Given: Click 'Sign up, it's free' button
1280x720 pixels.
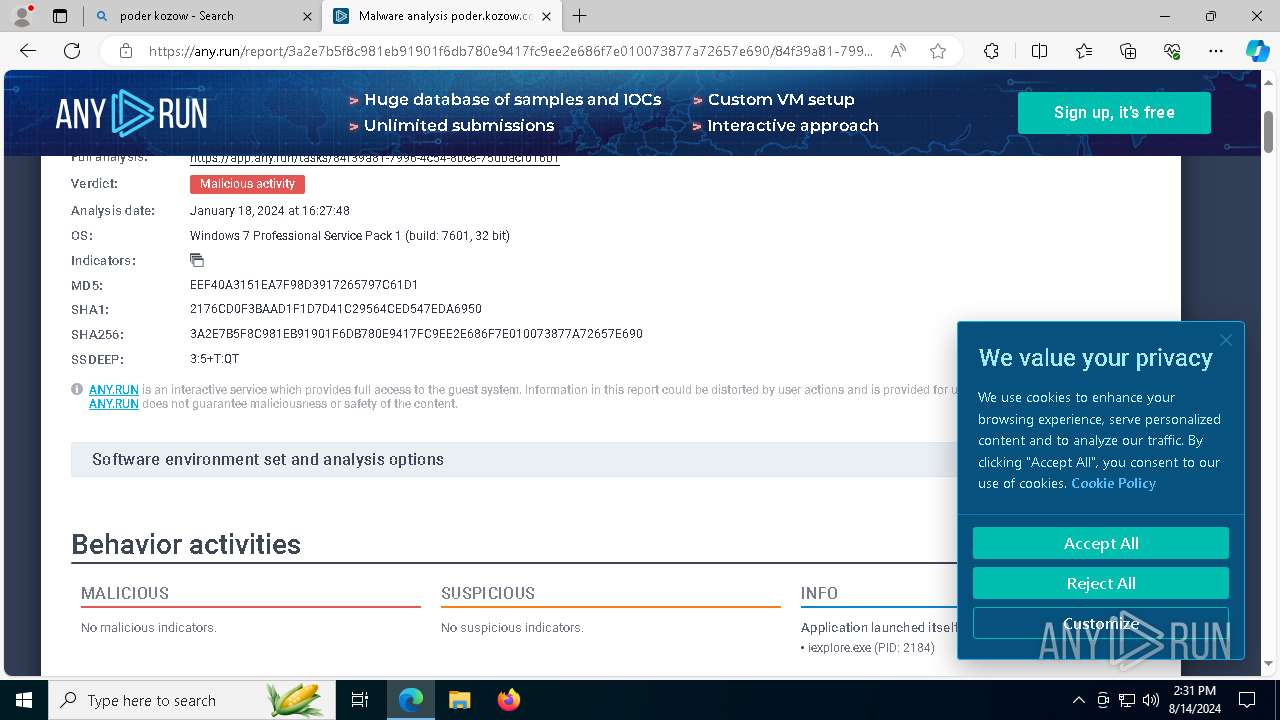Looking at the screenshot, I should tap(1114, 113).
